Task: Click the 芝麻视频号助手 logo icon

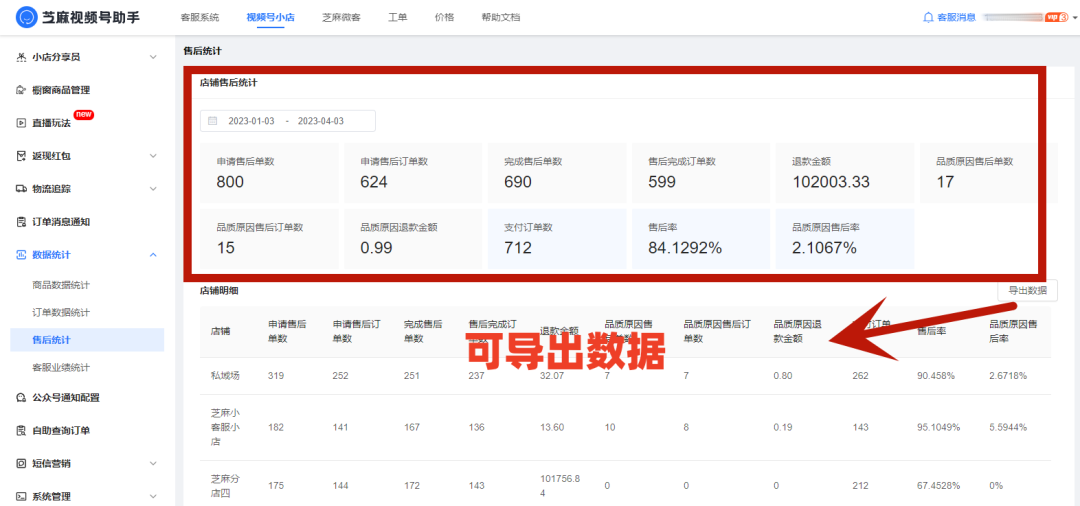Action: tap(25, 17)
